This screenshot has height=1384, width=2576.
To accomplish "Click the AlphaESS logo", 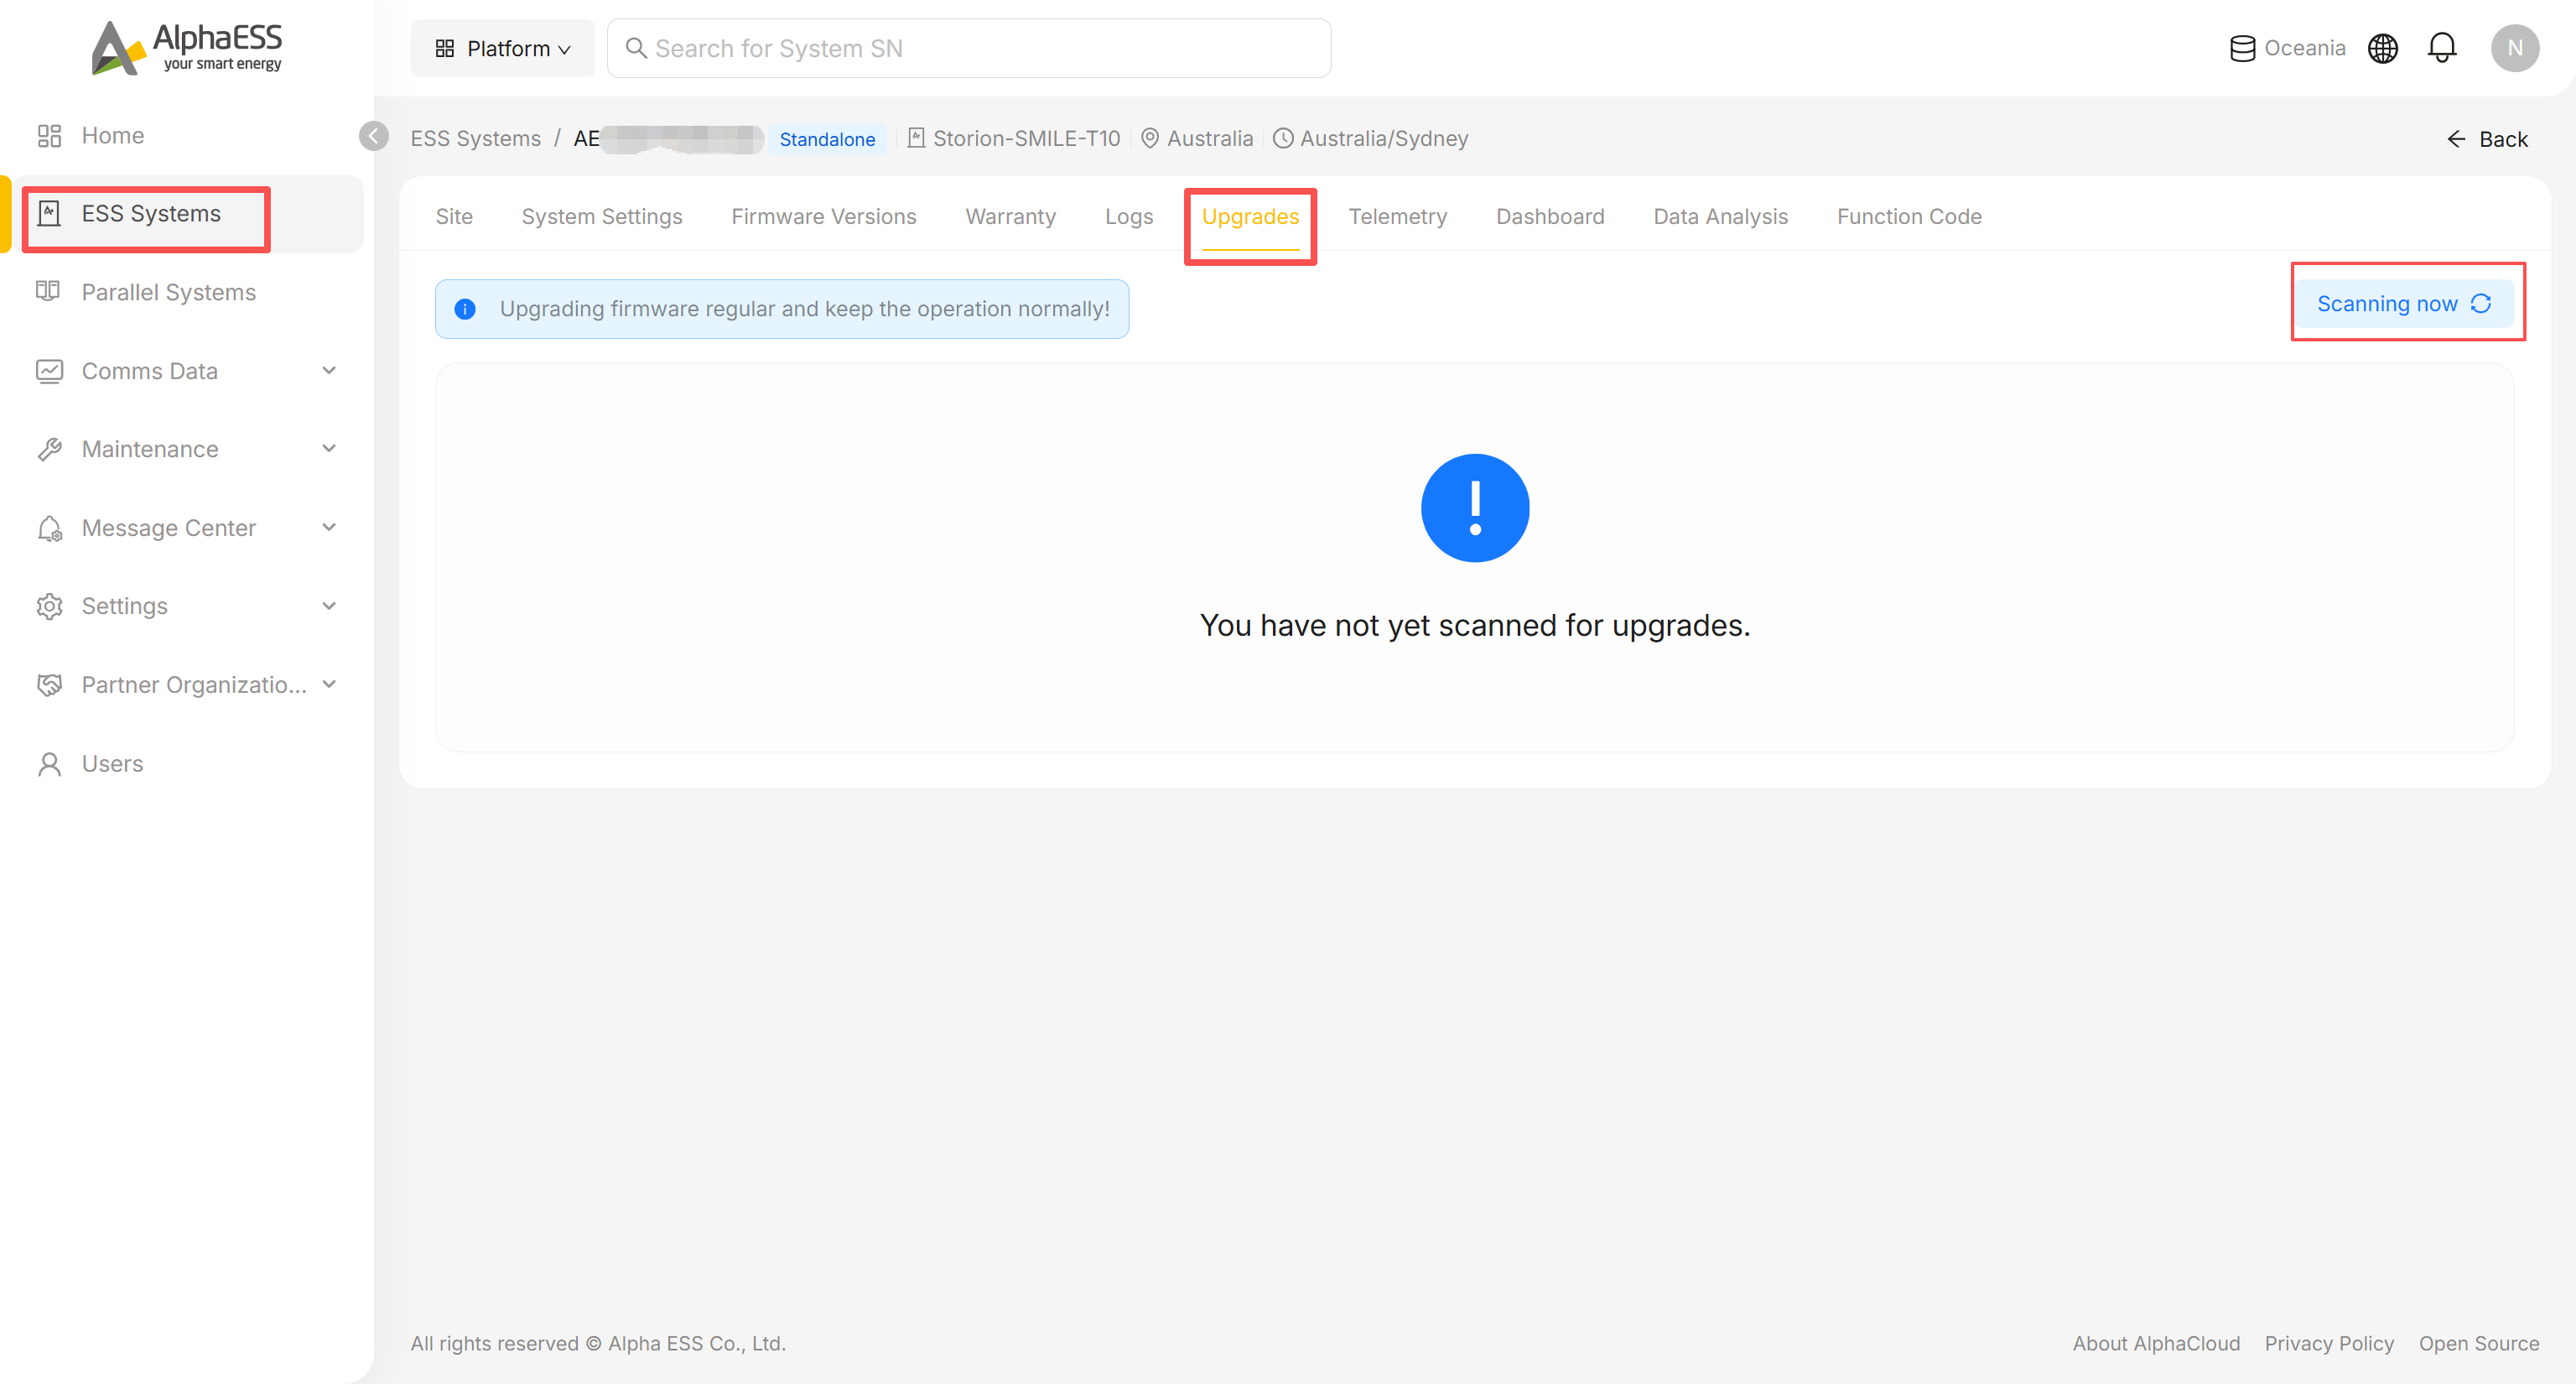I will pos(187,48).
